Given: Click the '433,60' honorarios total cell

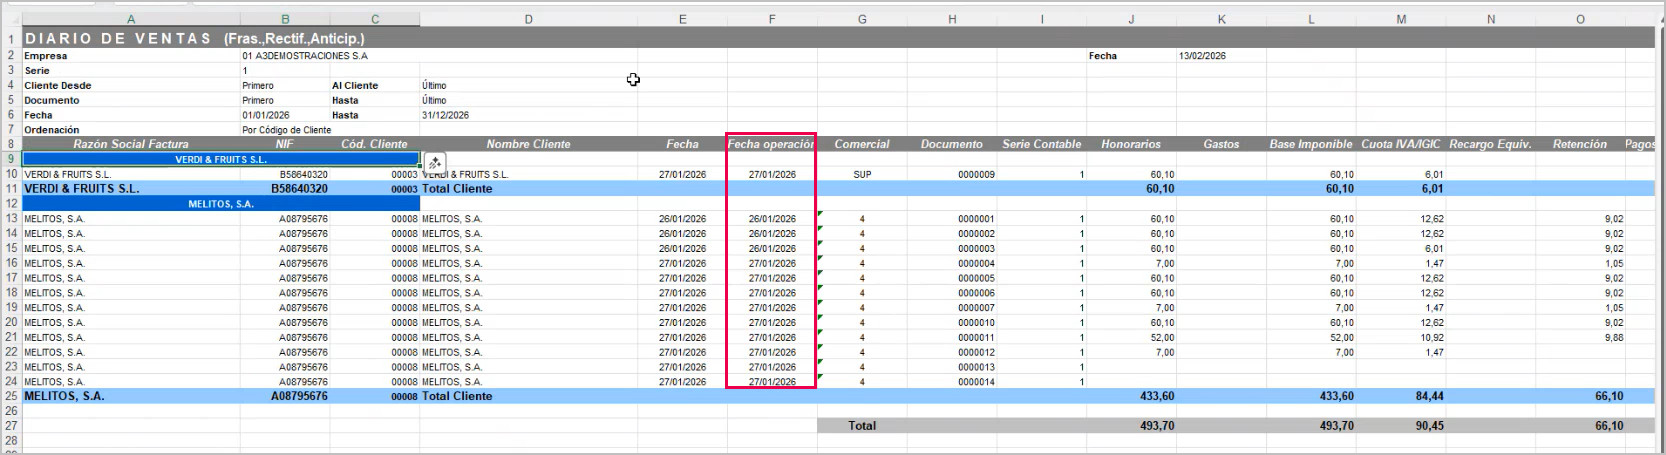Looking at the screenshot, I should [x=1131, y=396].
